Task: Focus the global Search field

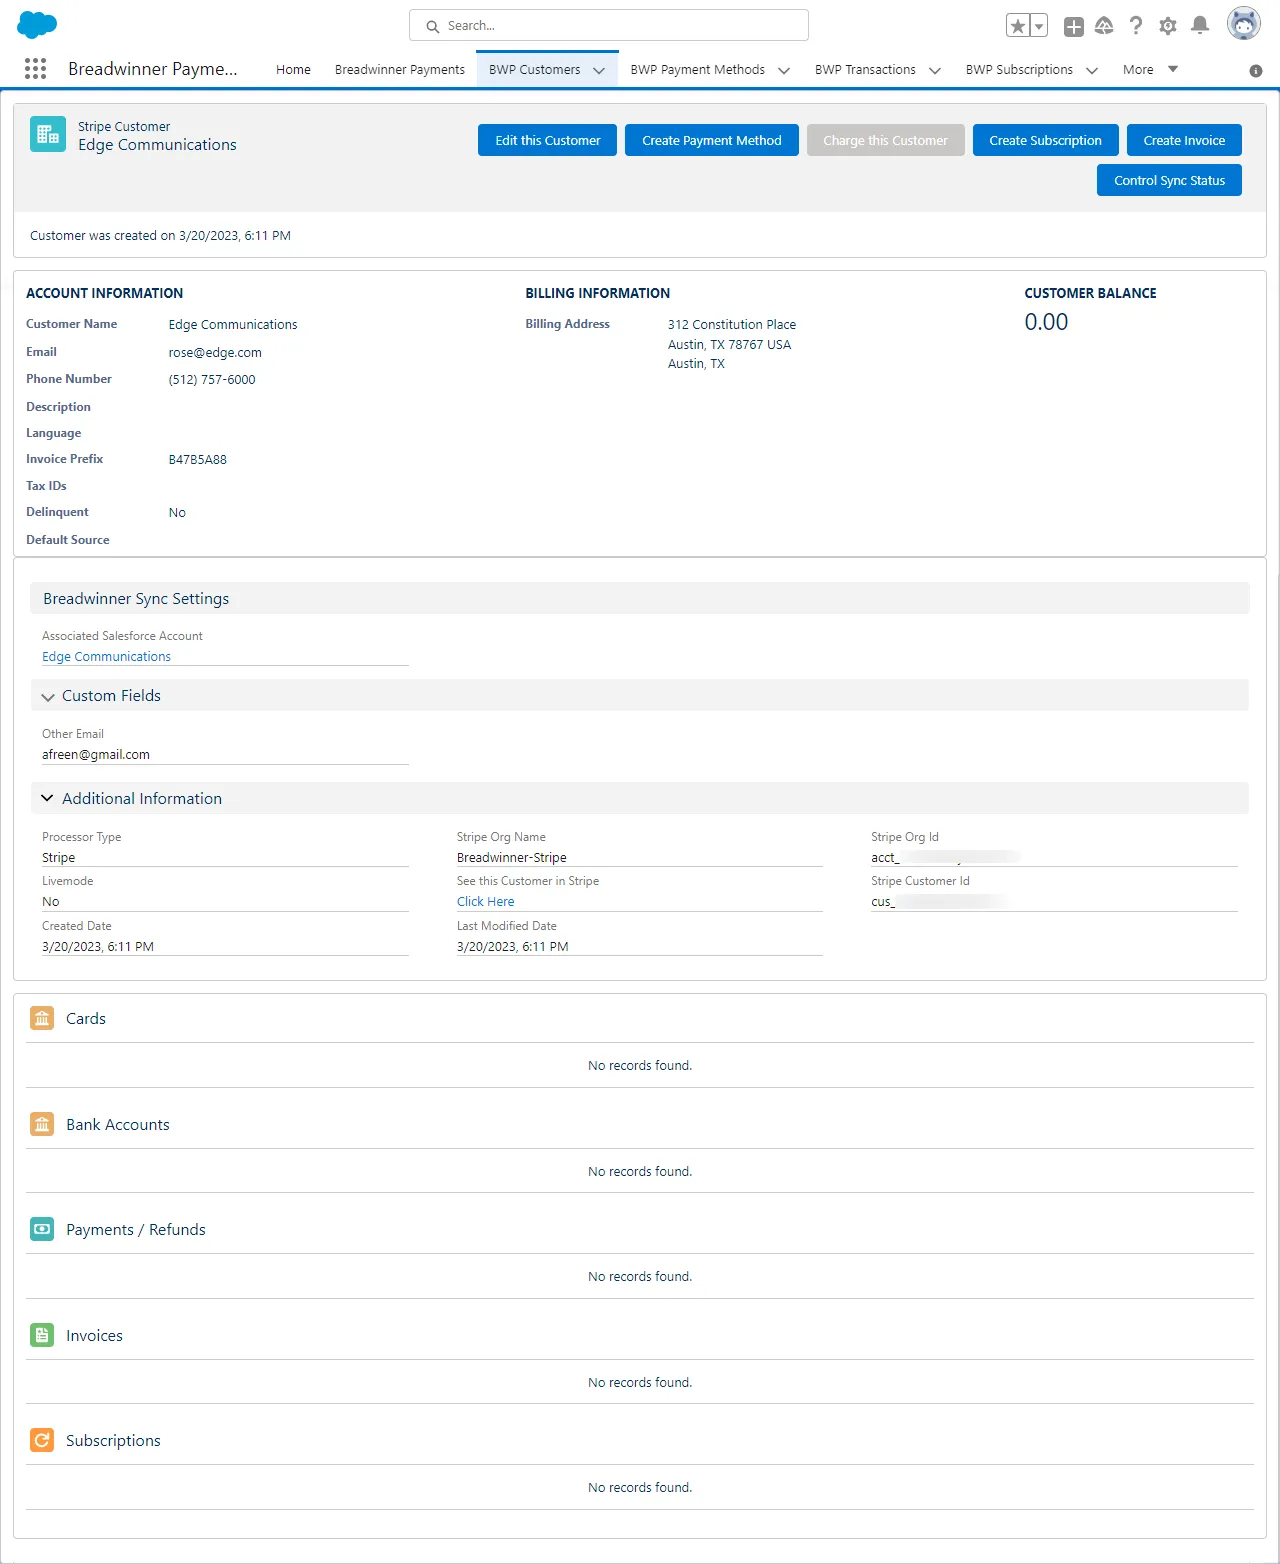Action: click(x=609, y=26)
